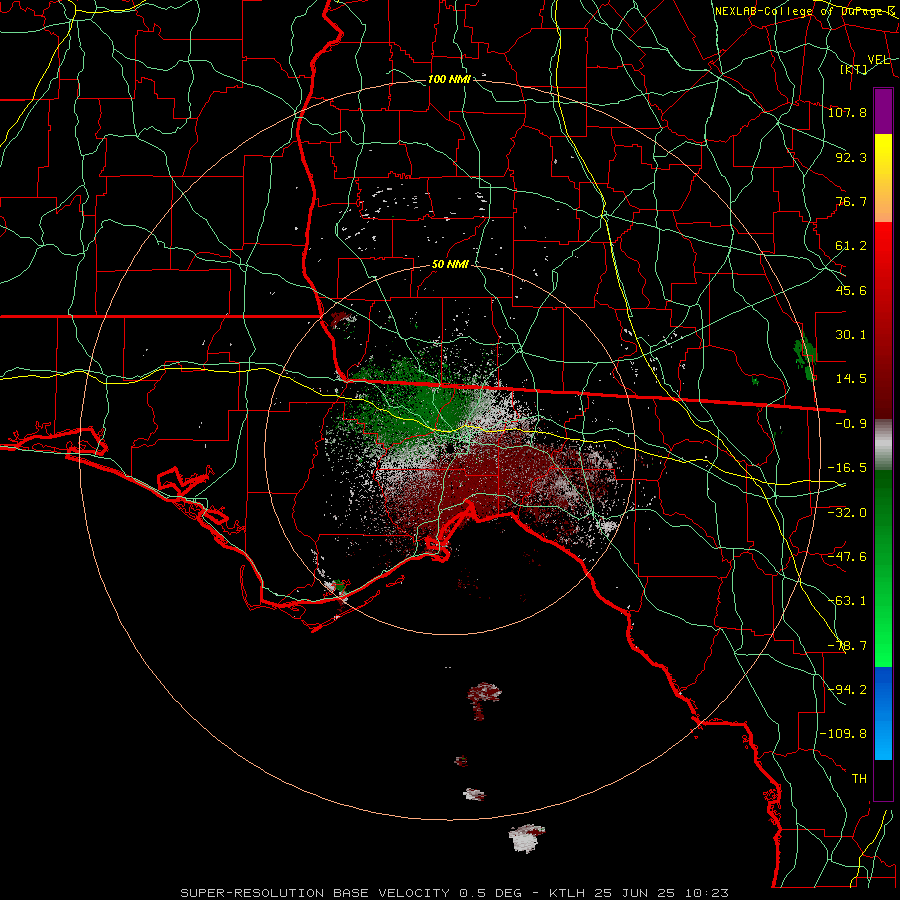Click the 100 NMI range ring label
Image resolution: width=900 pixels, height=900 pixels.
click(x=449, y=79)
